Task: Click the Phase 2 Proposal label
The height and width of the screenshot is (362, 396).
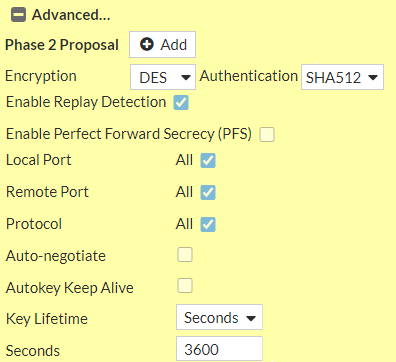Action: coord(62,45)
